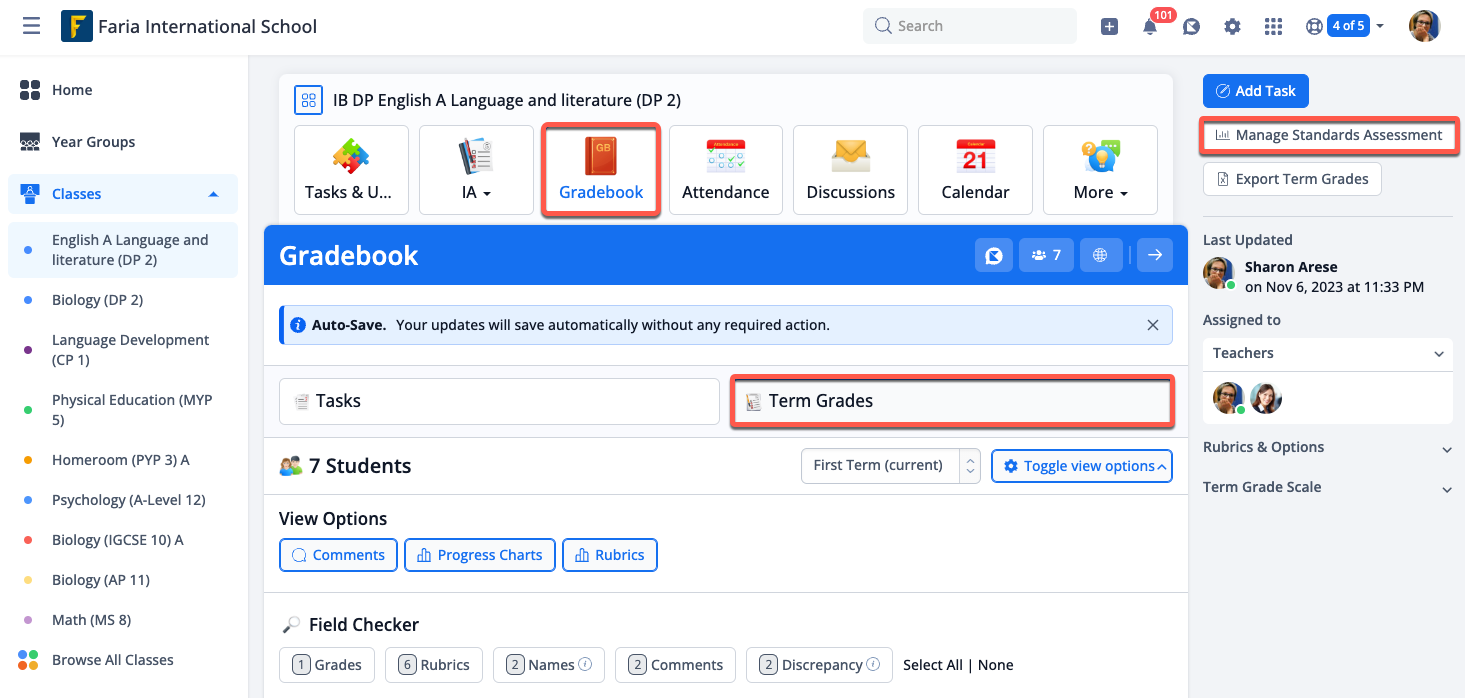Click Export Term Grades button
Screen dimensions: 1465x698
1292,179
